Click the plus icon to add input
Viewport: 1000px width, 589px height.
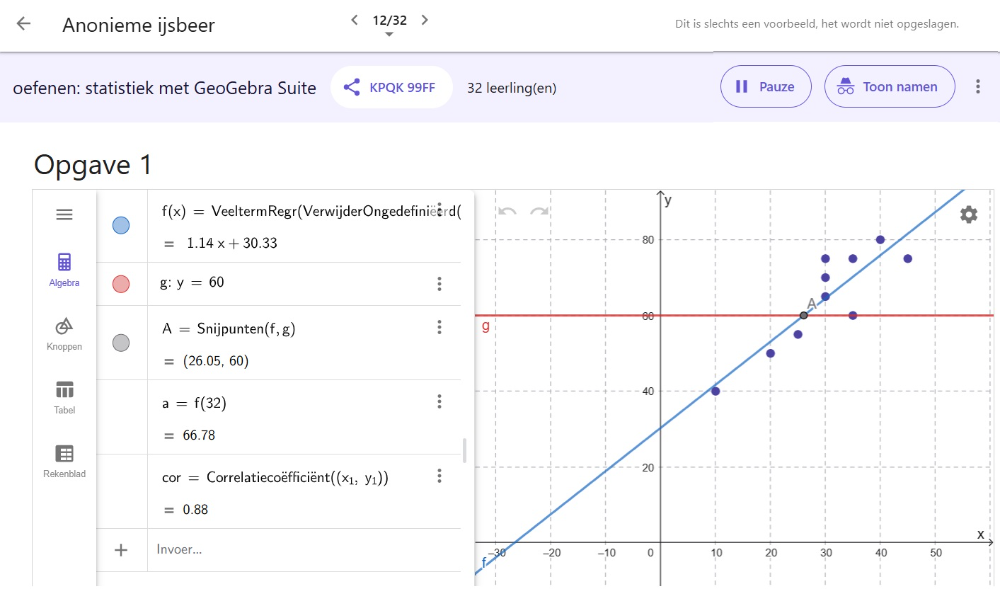tap(121, 549)
